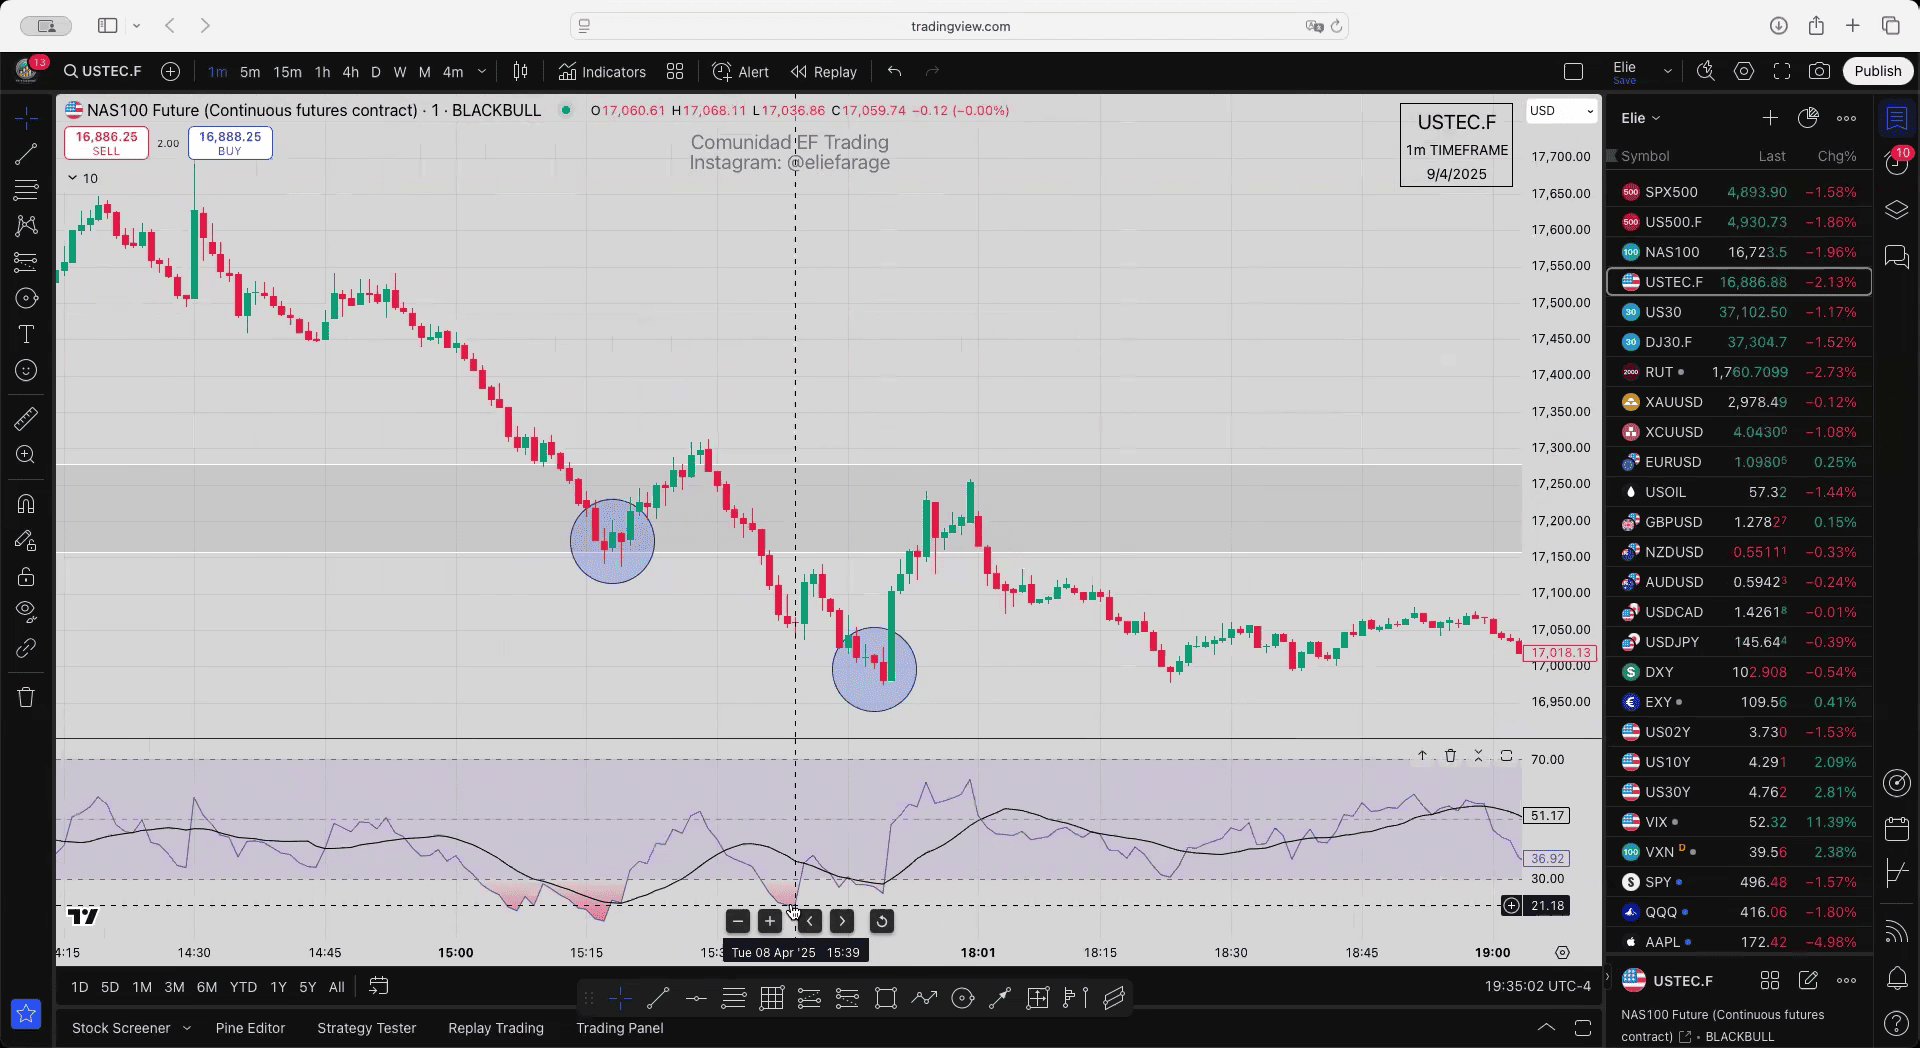Screen dimensions: 1920x1048
Task: Click the tradingview.com address bar
Action: tap(960, 26)
